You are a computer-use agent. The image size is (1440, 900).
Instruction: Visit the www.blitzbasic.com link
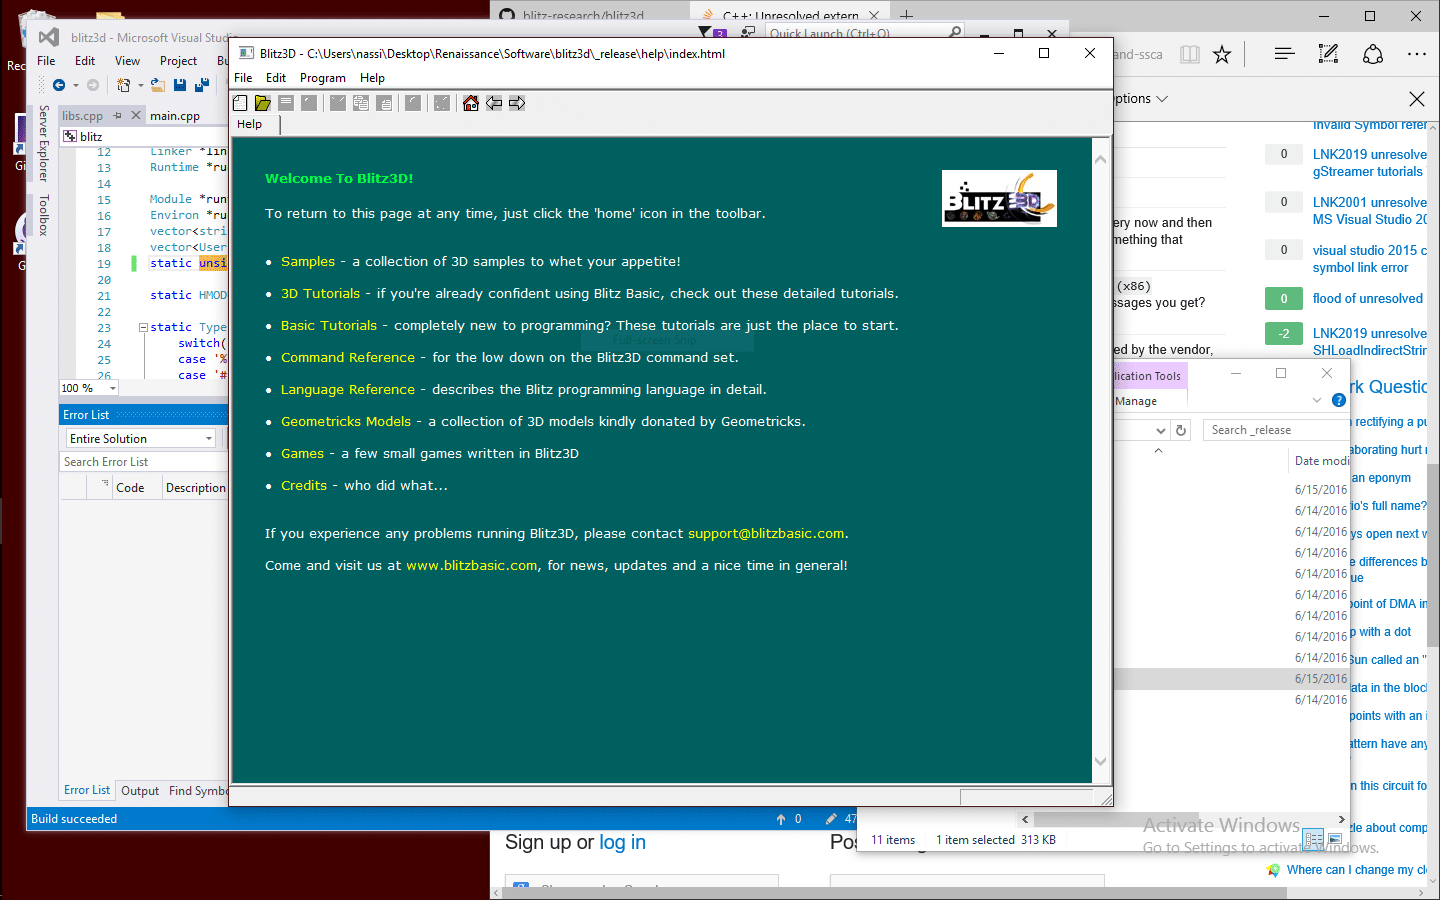point(472,566)
